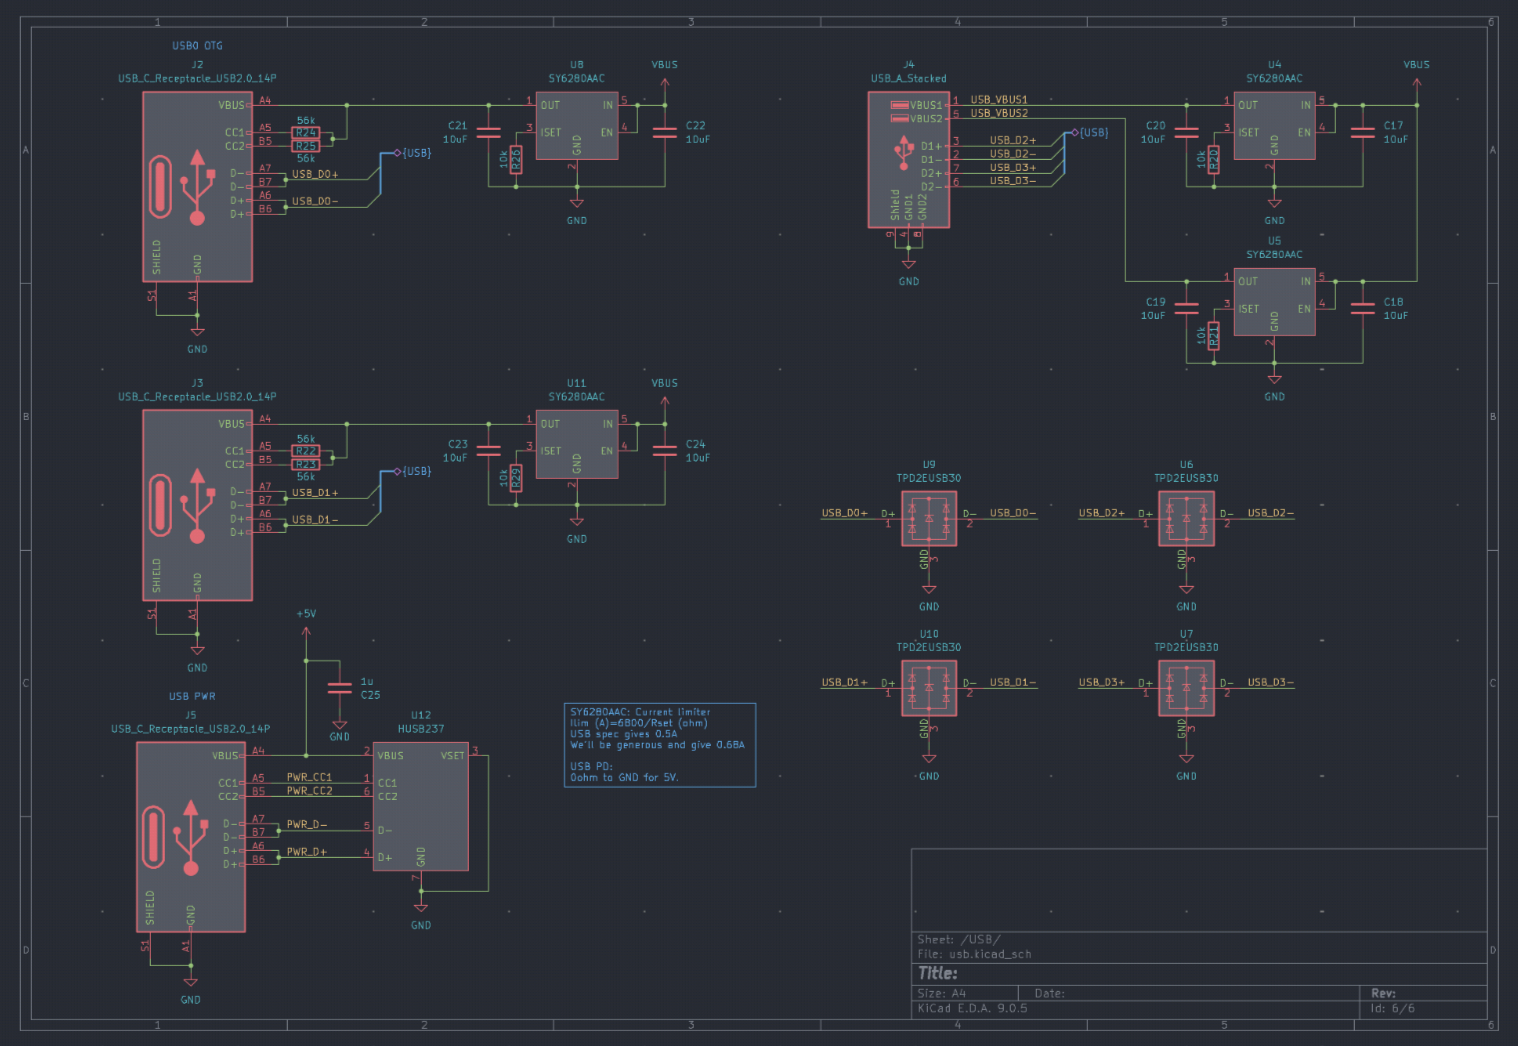Select capacitor C17 beside U4
1518x1046 pixels.
1362,132
